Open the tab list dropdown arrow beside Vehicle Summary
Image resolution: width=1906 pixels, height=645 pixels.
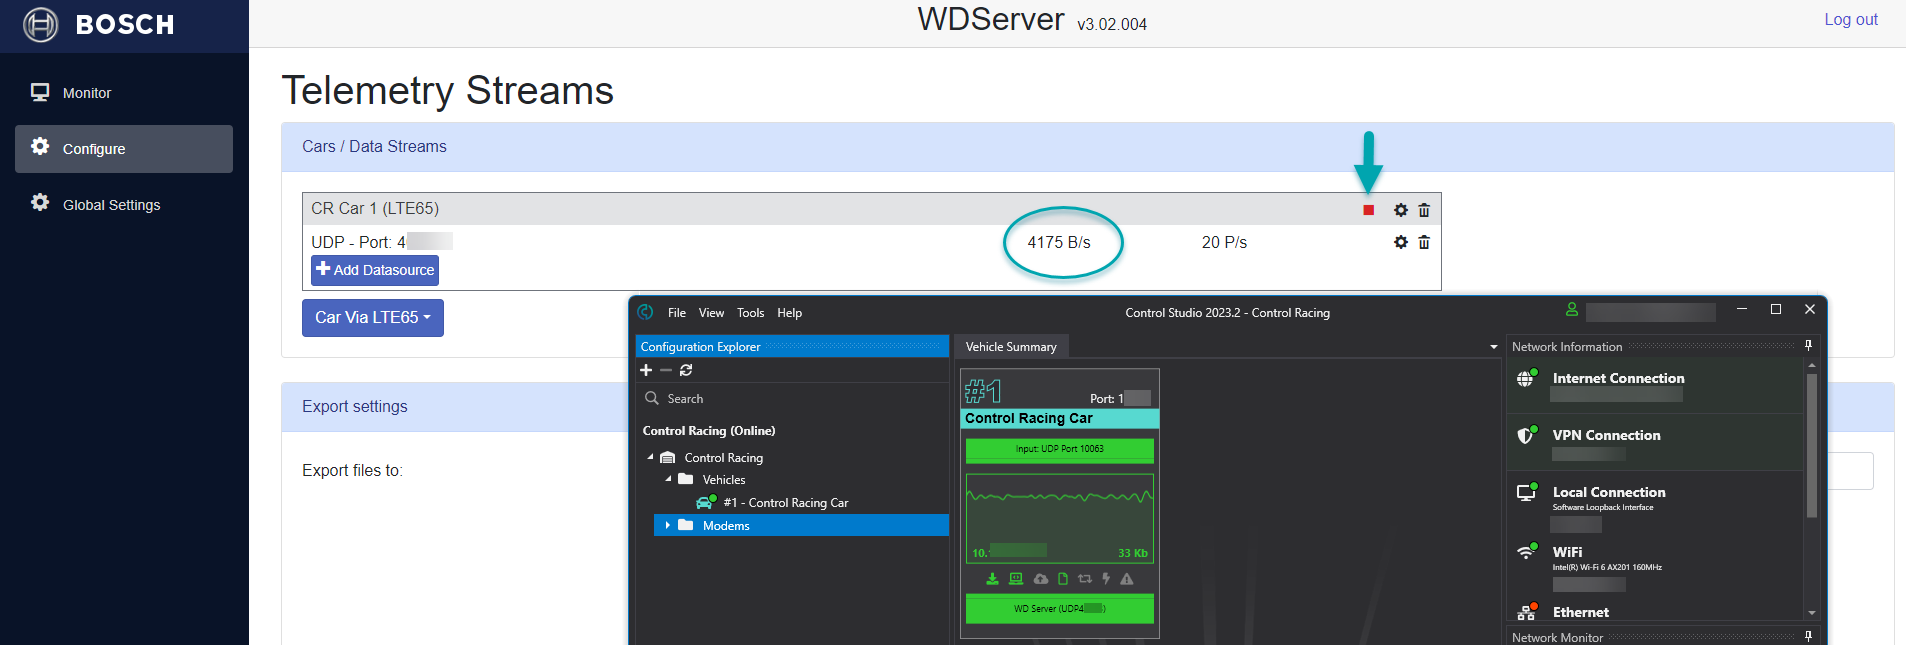point(1494,347)
